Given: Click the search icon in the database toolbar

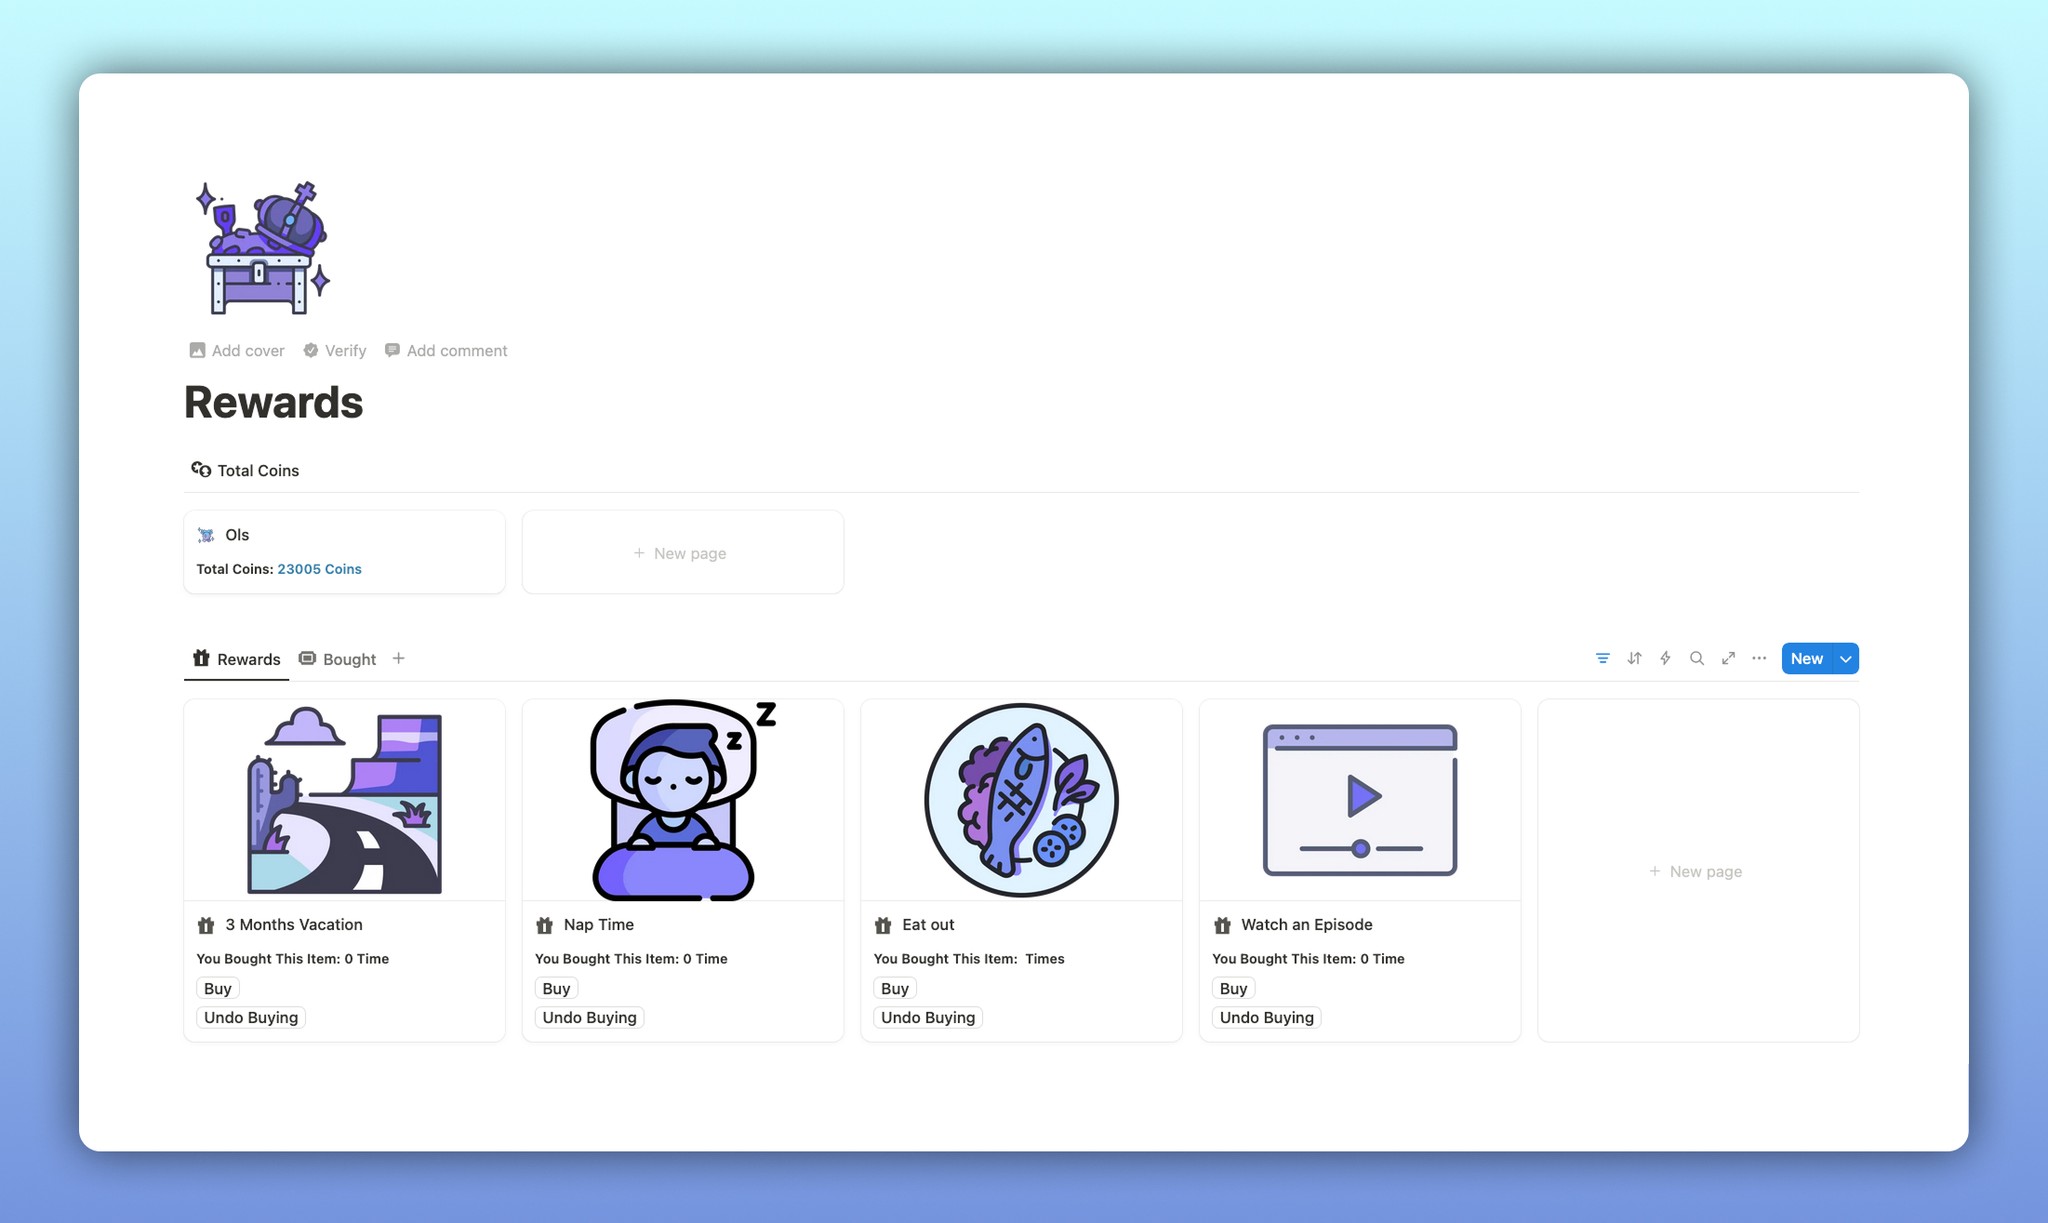Looking at the screenshot, I should (x=1697, y=658).
